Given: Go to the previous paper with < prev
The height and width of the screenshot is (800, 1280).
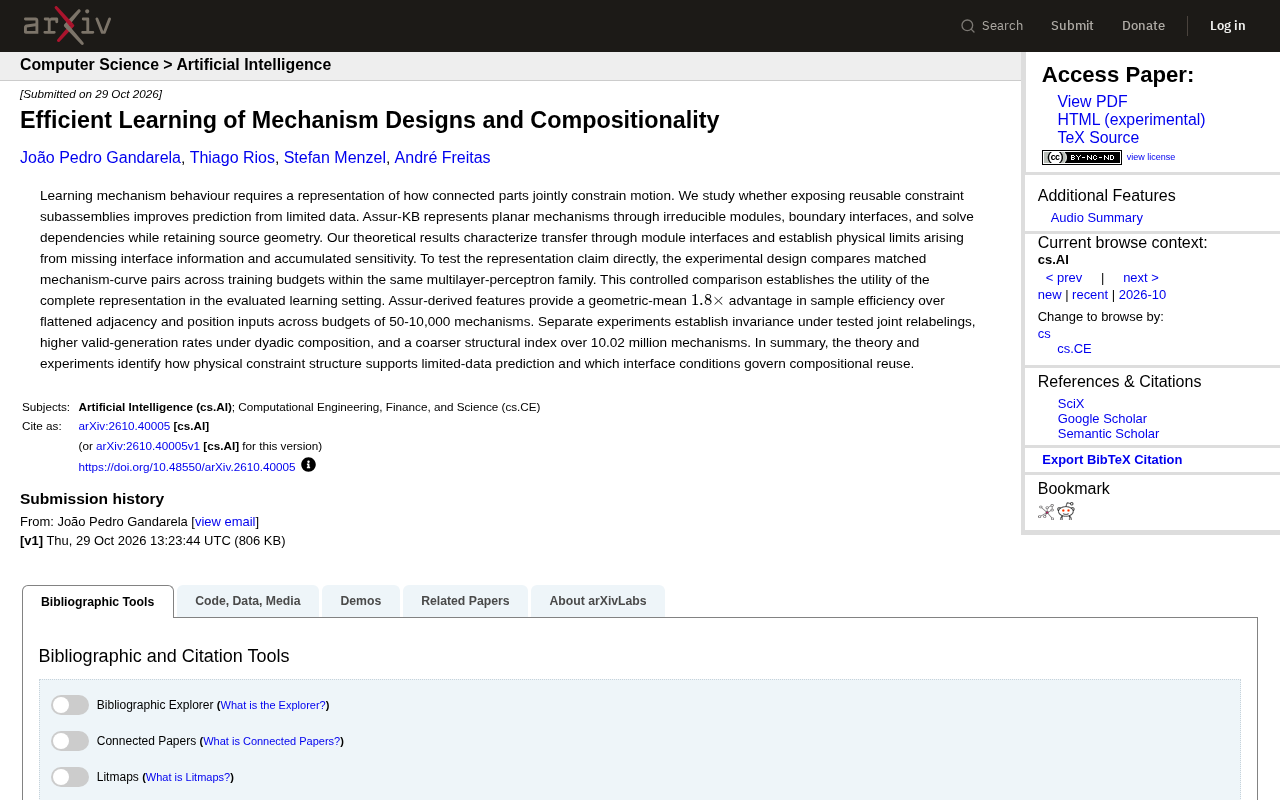Looking at the screenshot, I should [x=1064, y=278].
